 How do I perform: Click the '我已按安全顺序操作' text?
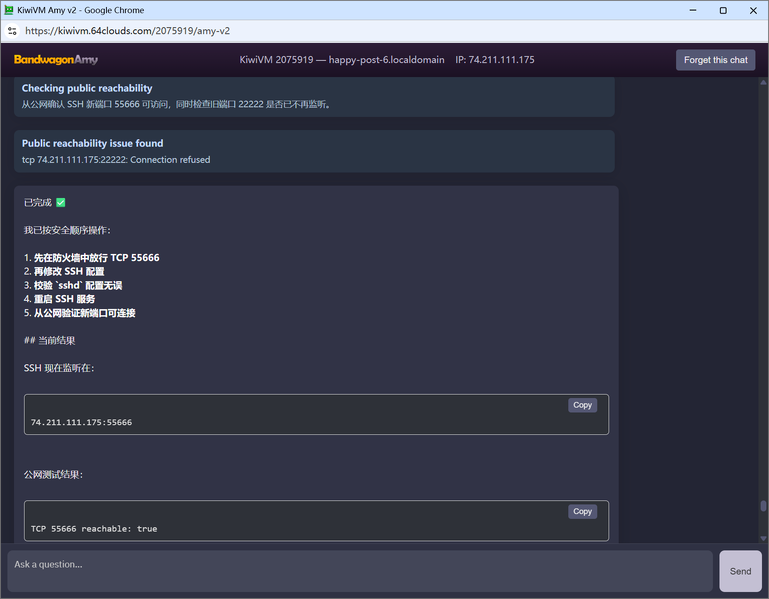pyautogui.click(x=67, y=230)
